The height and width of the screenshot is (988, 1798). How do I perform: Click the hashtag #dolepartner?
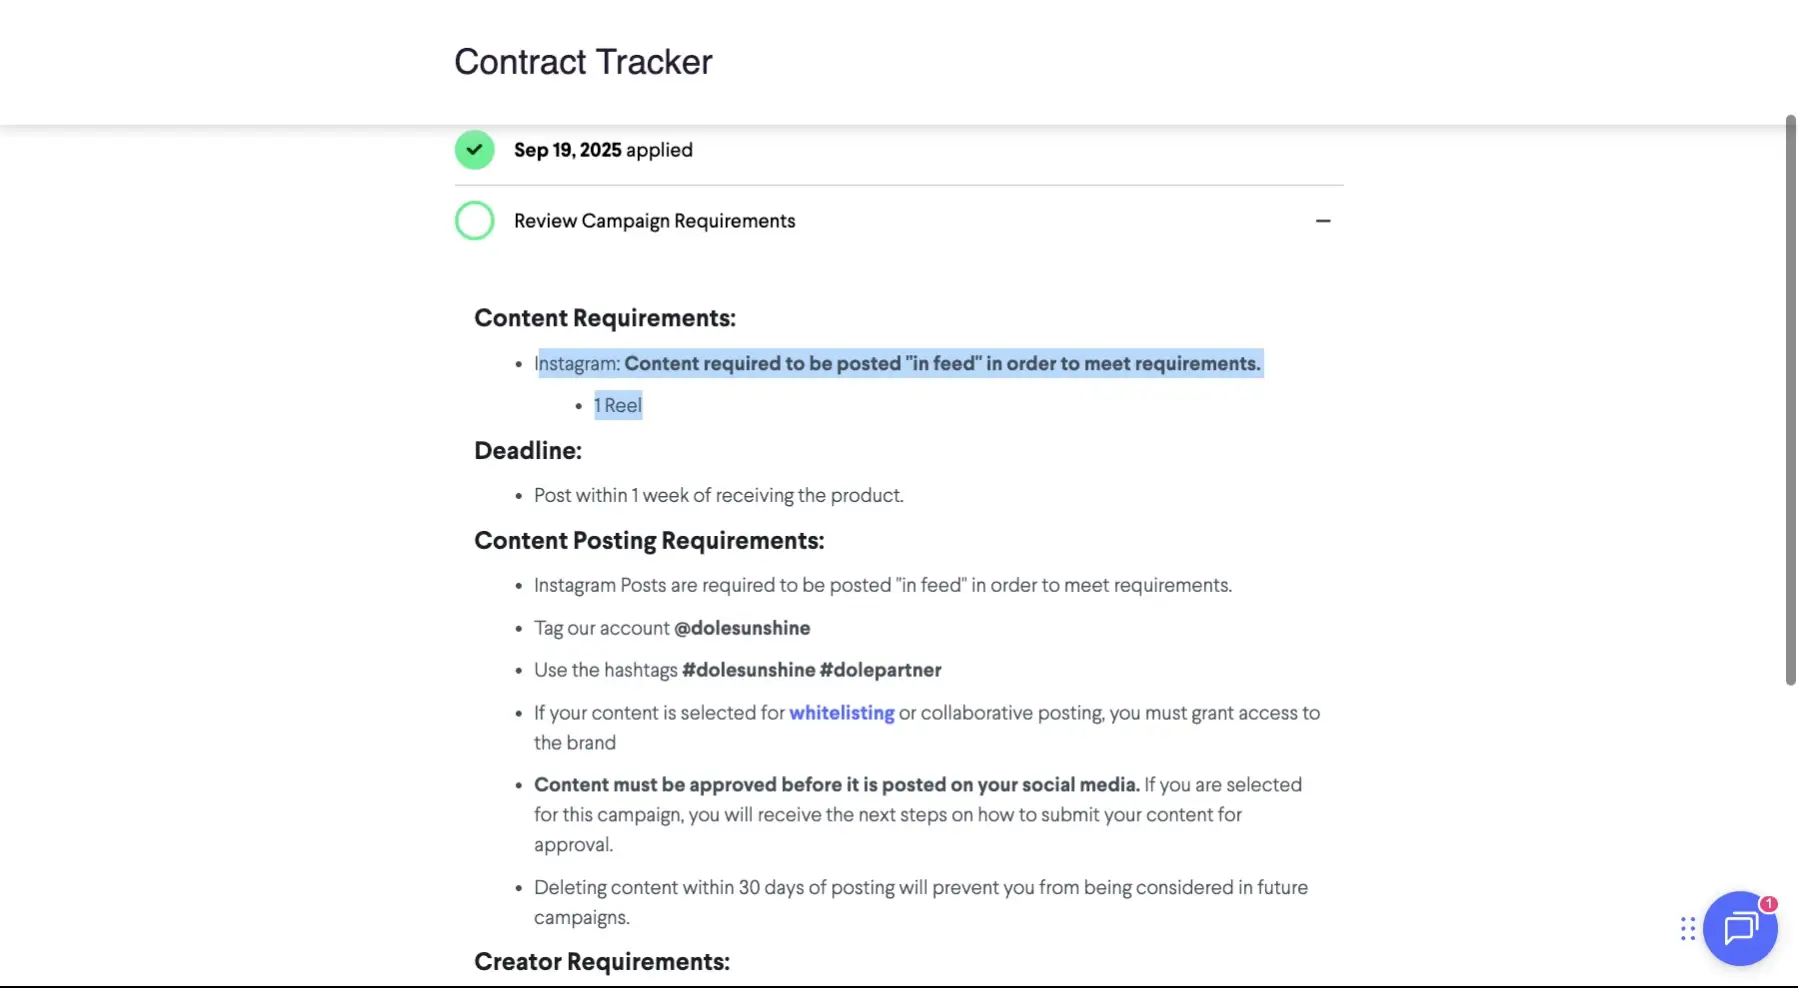pos(880,670)
